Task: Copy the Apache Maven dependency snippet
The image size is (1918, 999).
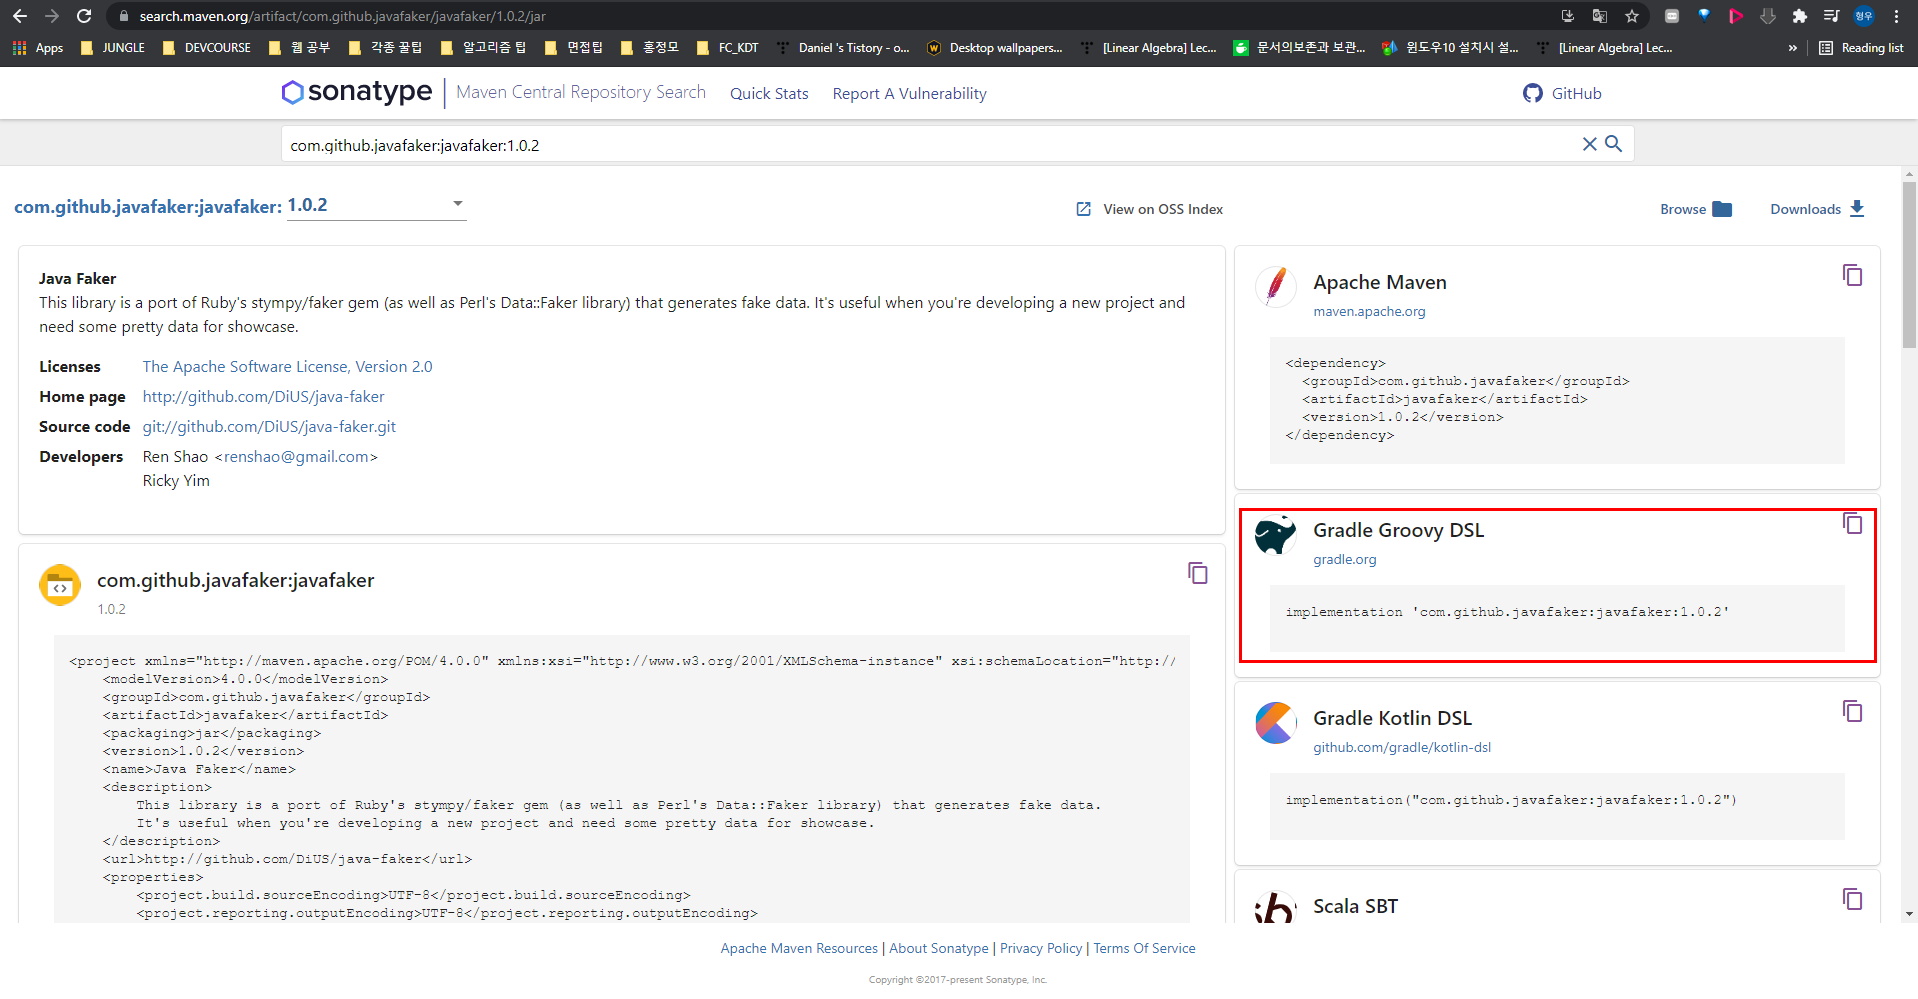Action: click(x=1852, y=275)
